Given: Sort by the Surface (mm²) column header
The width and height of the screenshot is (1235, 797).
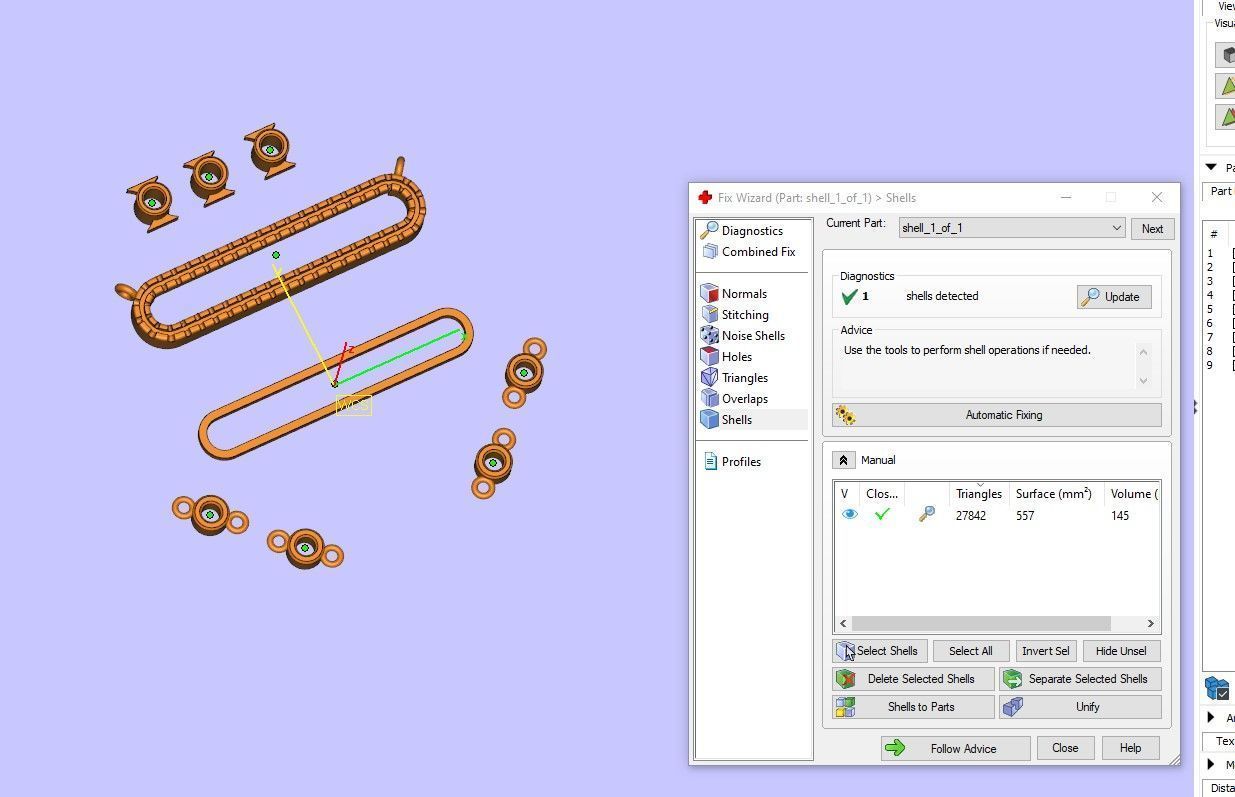Looking at the screenshot, I should point(1055,494).
